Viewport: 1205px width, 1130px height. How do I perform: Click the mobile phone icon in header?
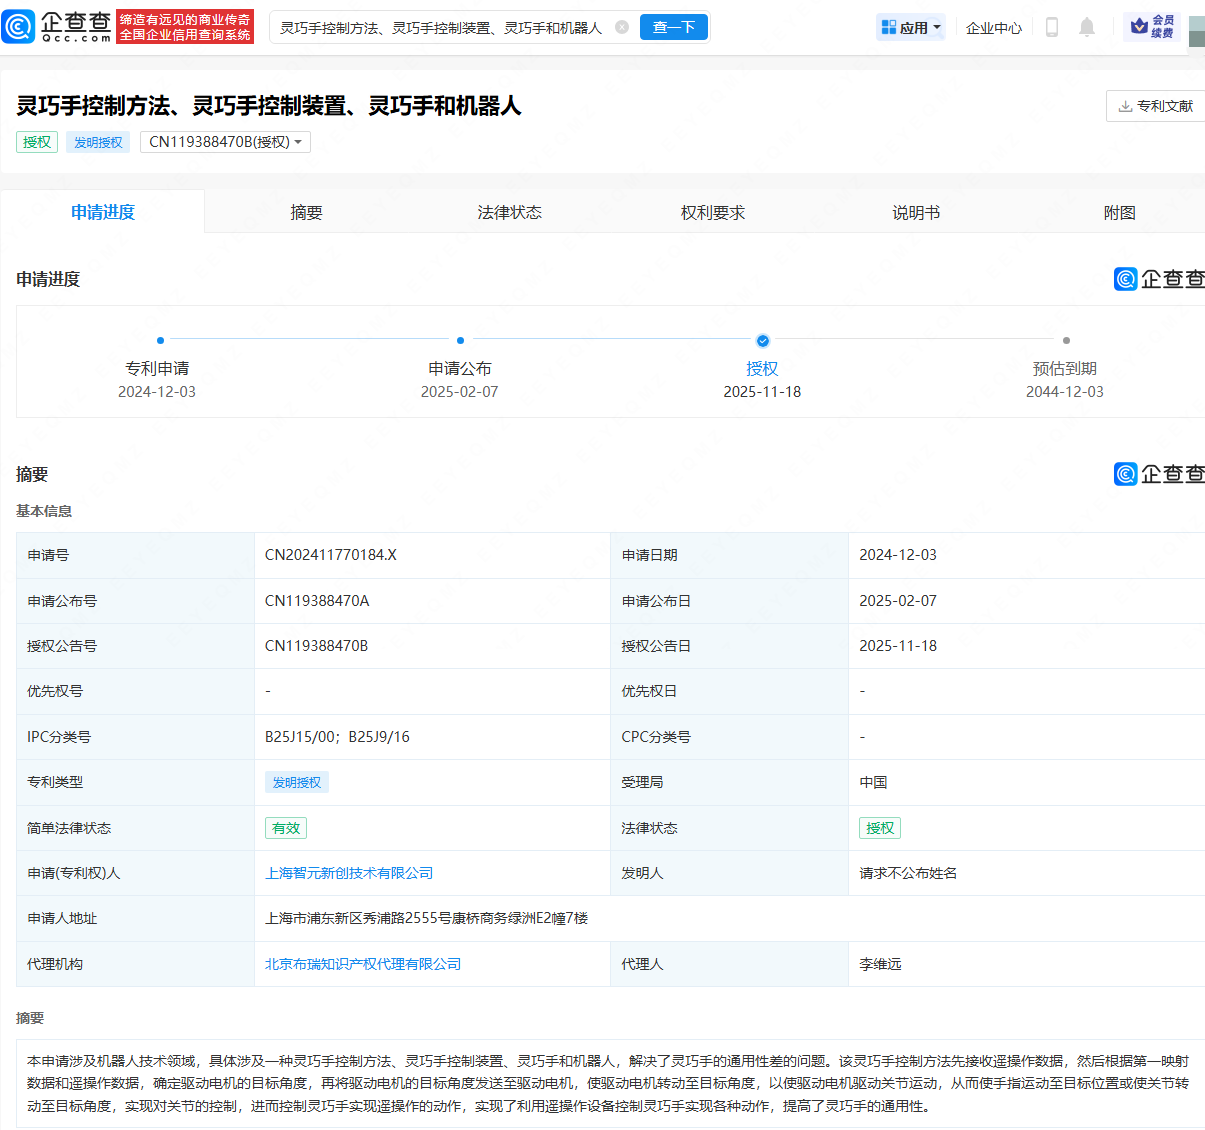[x=1051, y=27]
